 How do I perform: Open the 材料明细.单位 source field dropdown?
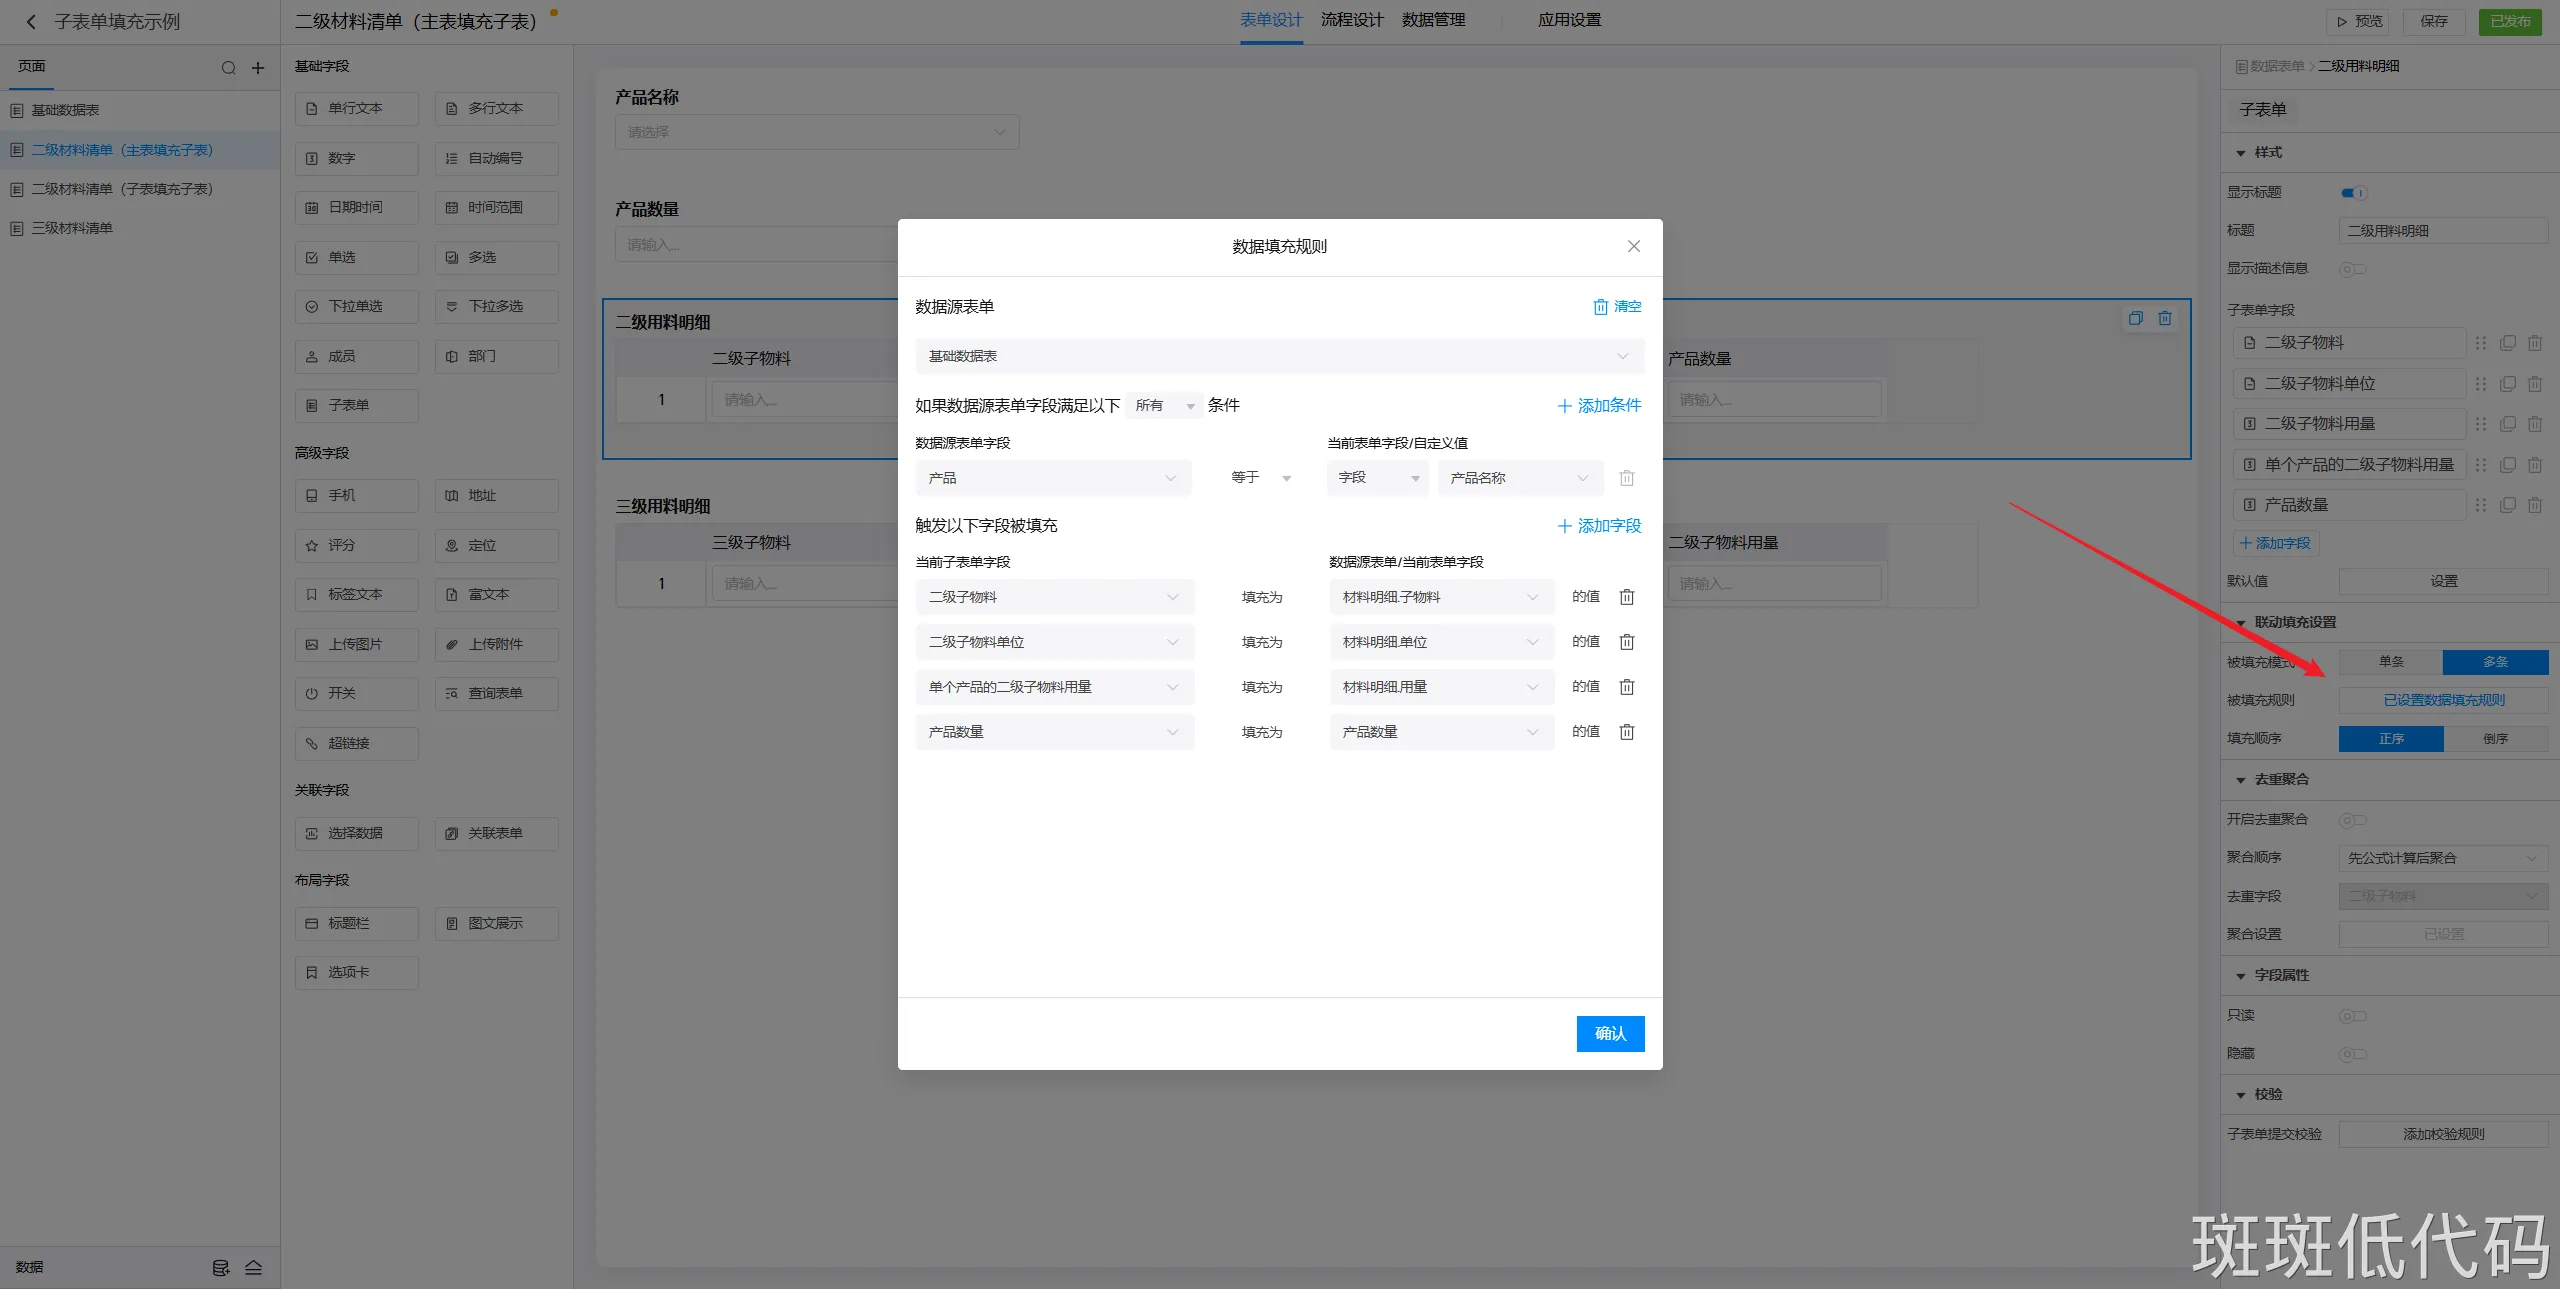tap(1440, 642)
